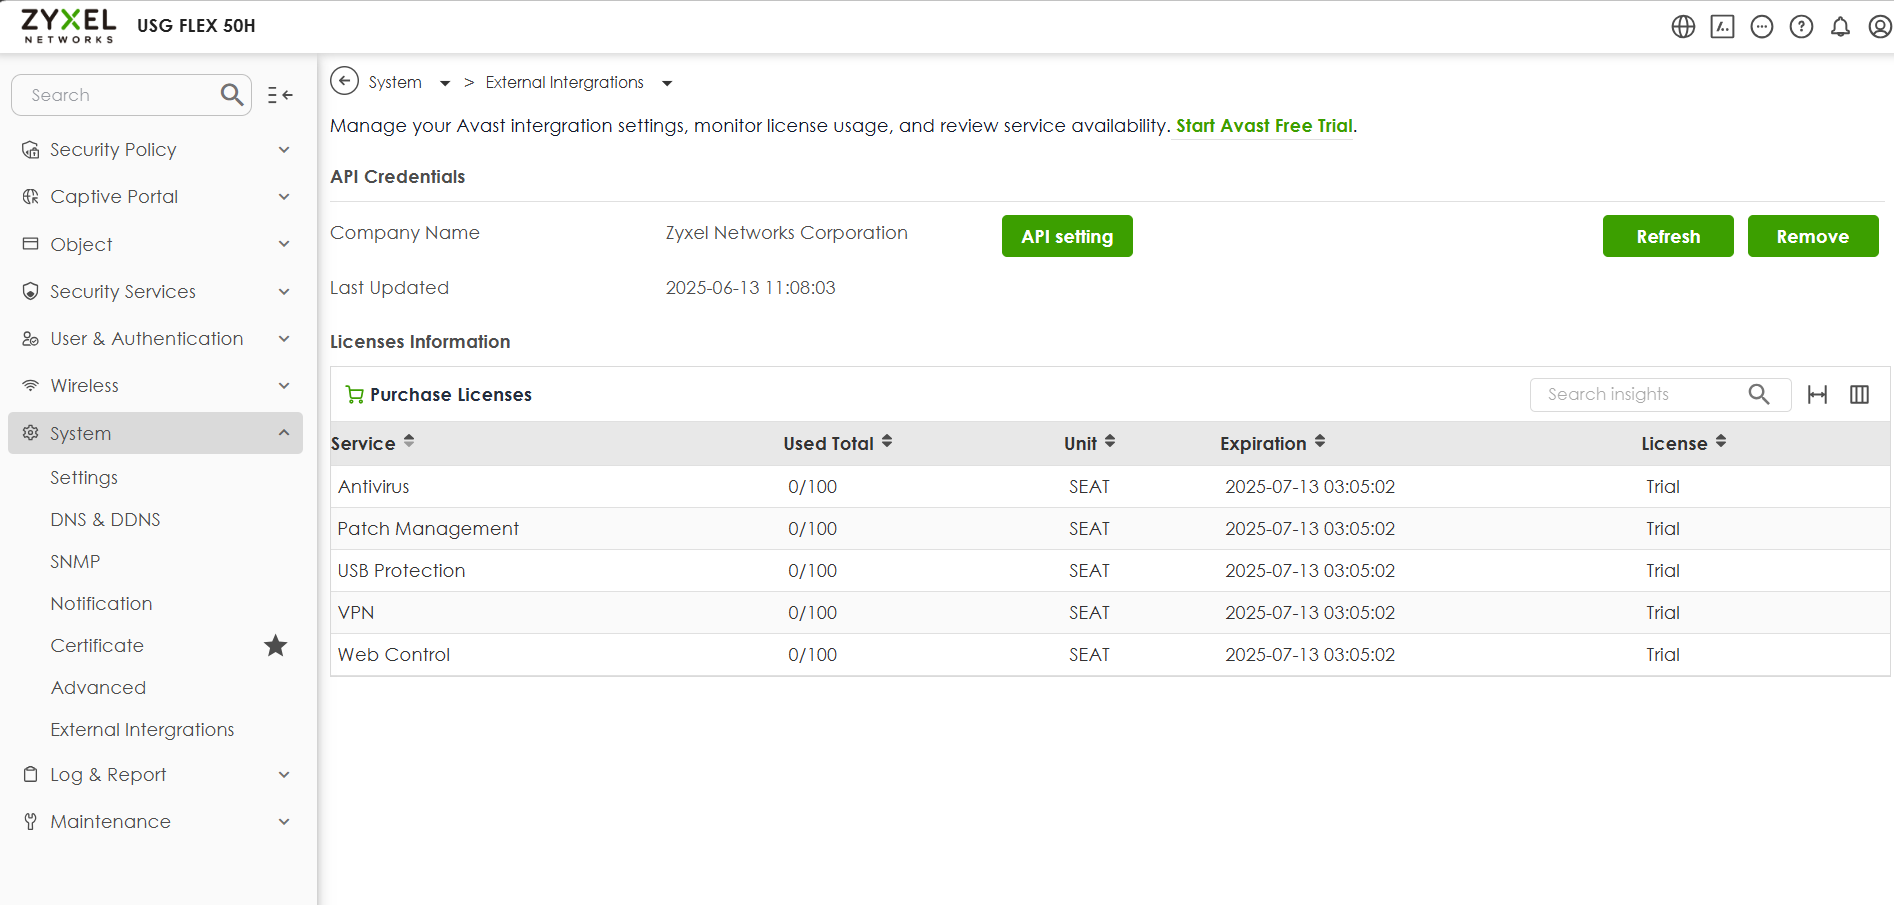Open Settings under System
Image resolution: width=1894 pixels, height=905 pixels.
click(x=84, y=478)
